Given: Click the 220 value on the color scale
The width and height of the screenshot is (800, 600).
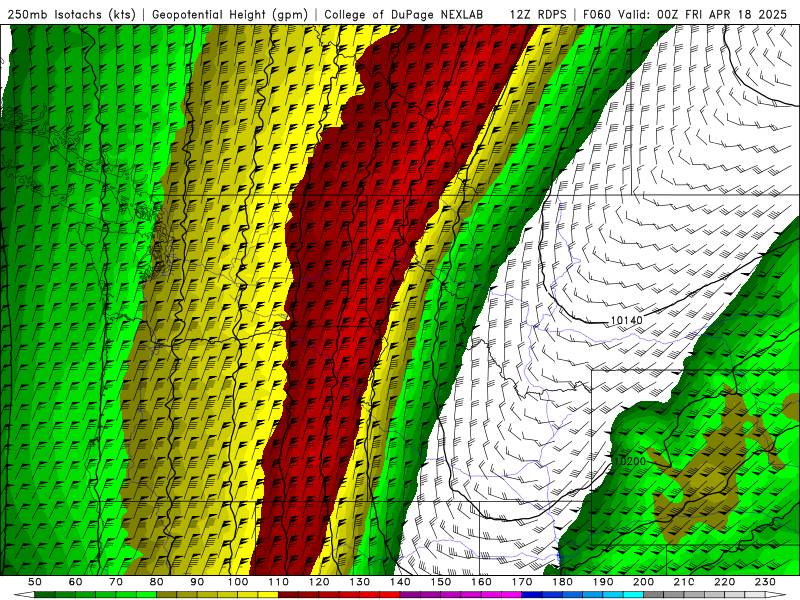Looking at the screenshot, I should (724, 582).
